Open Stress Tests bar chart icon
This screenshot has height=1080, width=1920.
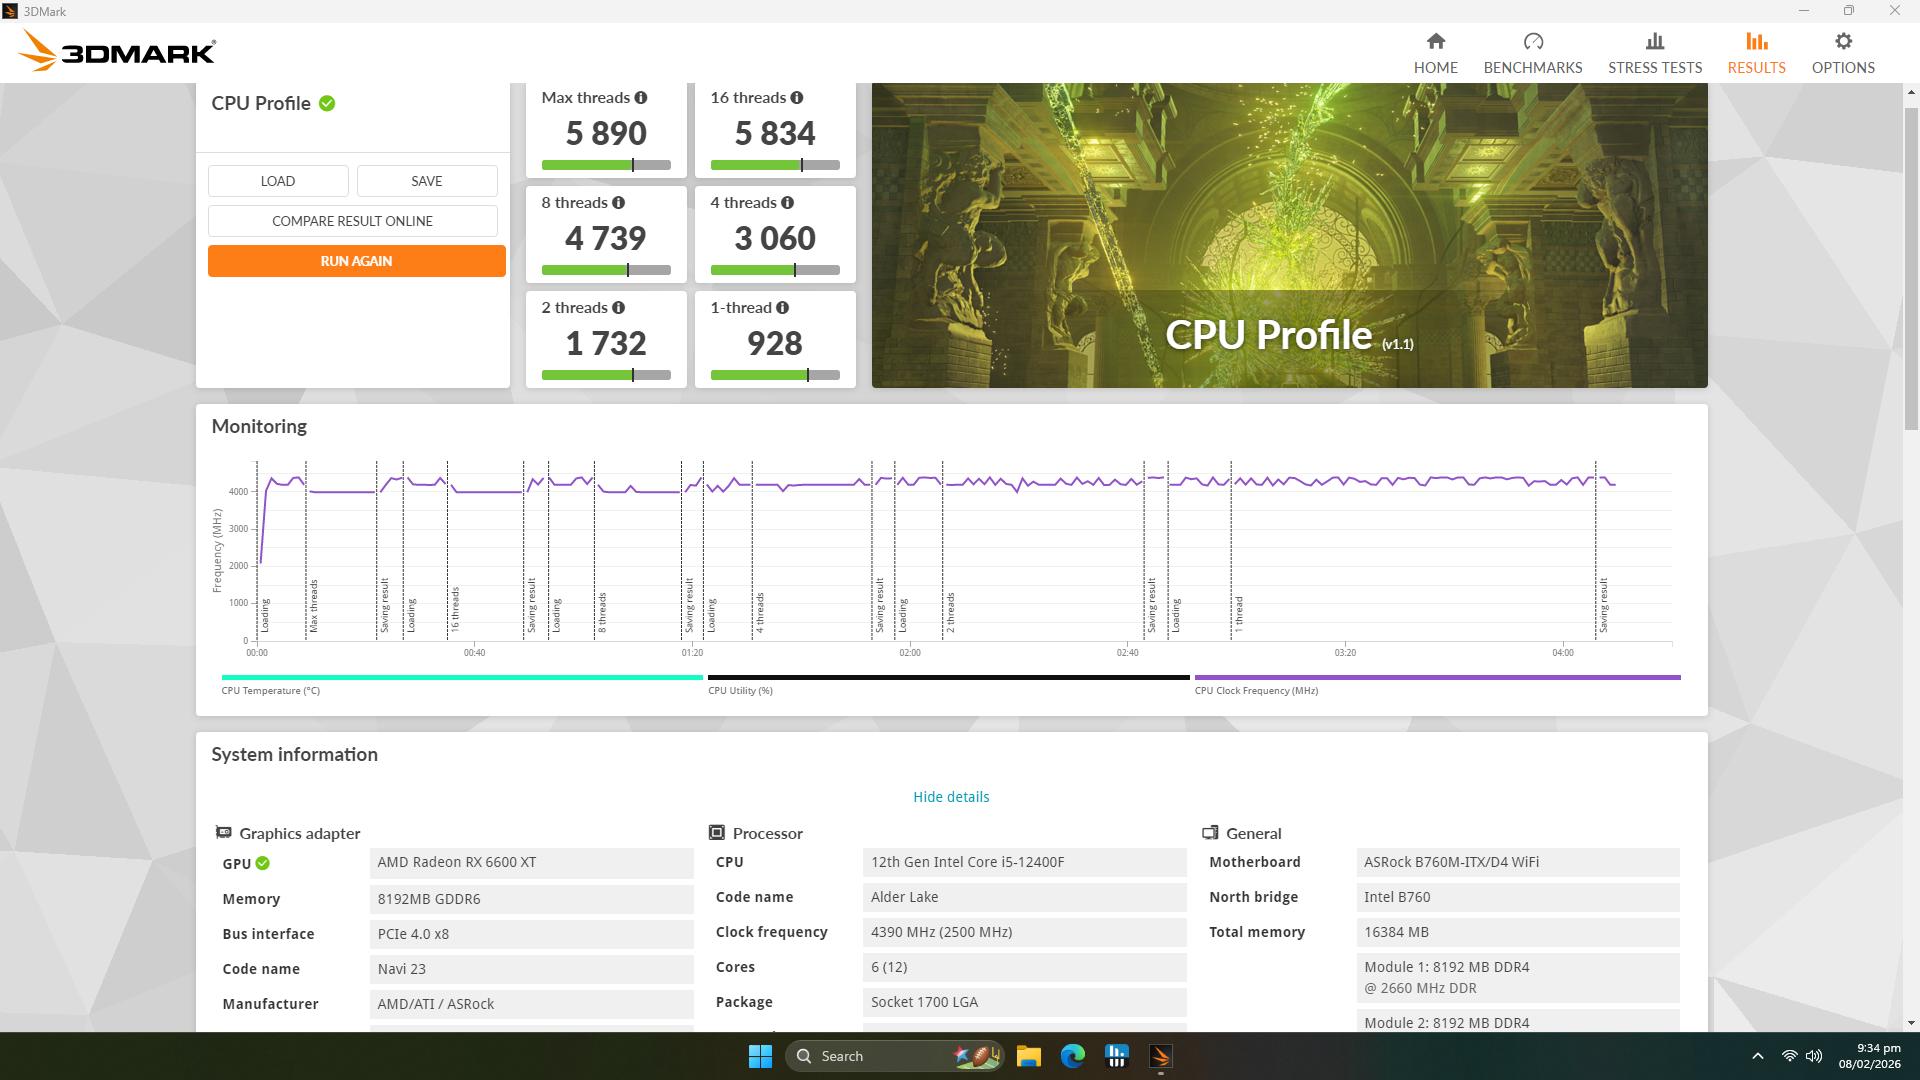1655,41
